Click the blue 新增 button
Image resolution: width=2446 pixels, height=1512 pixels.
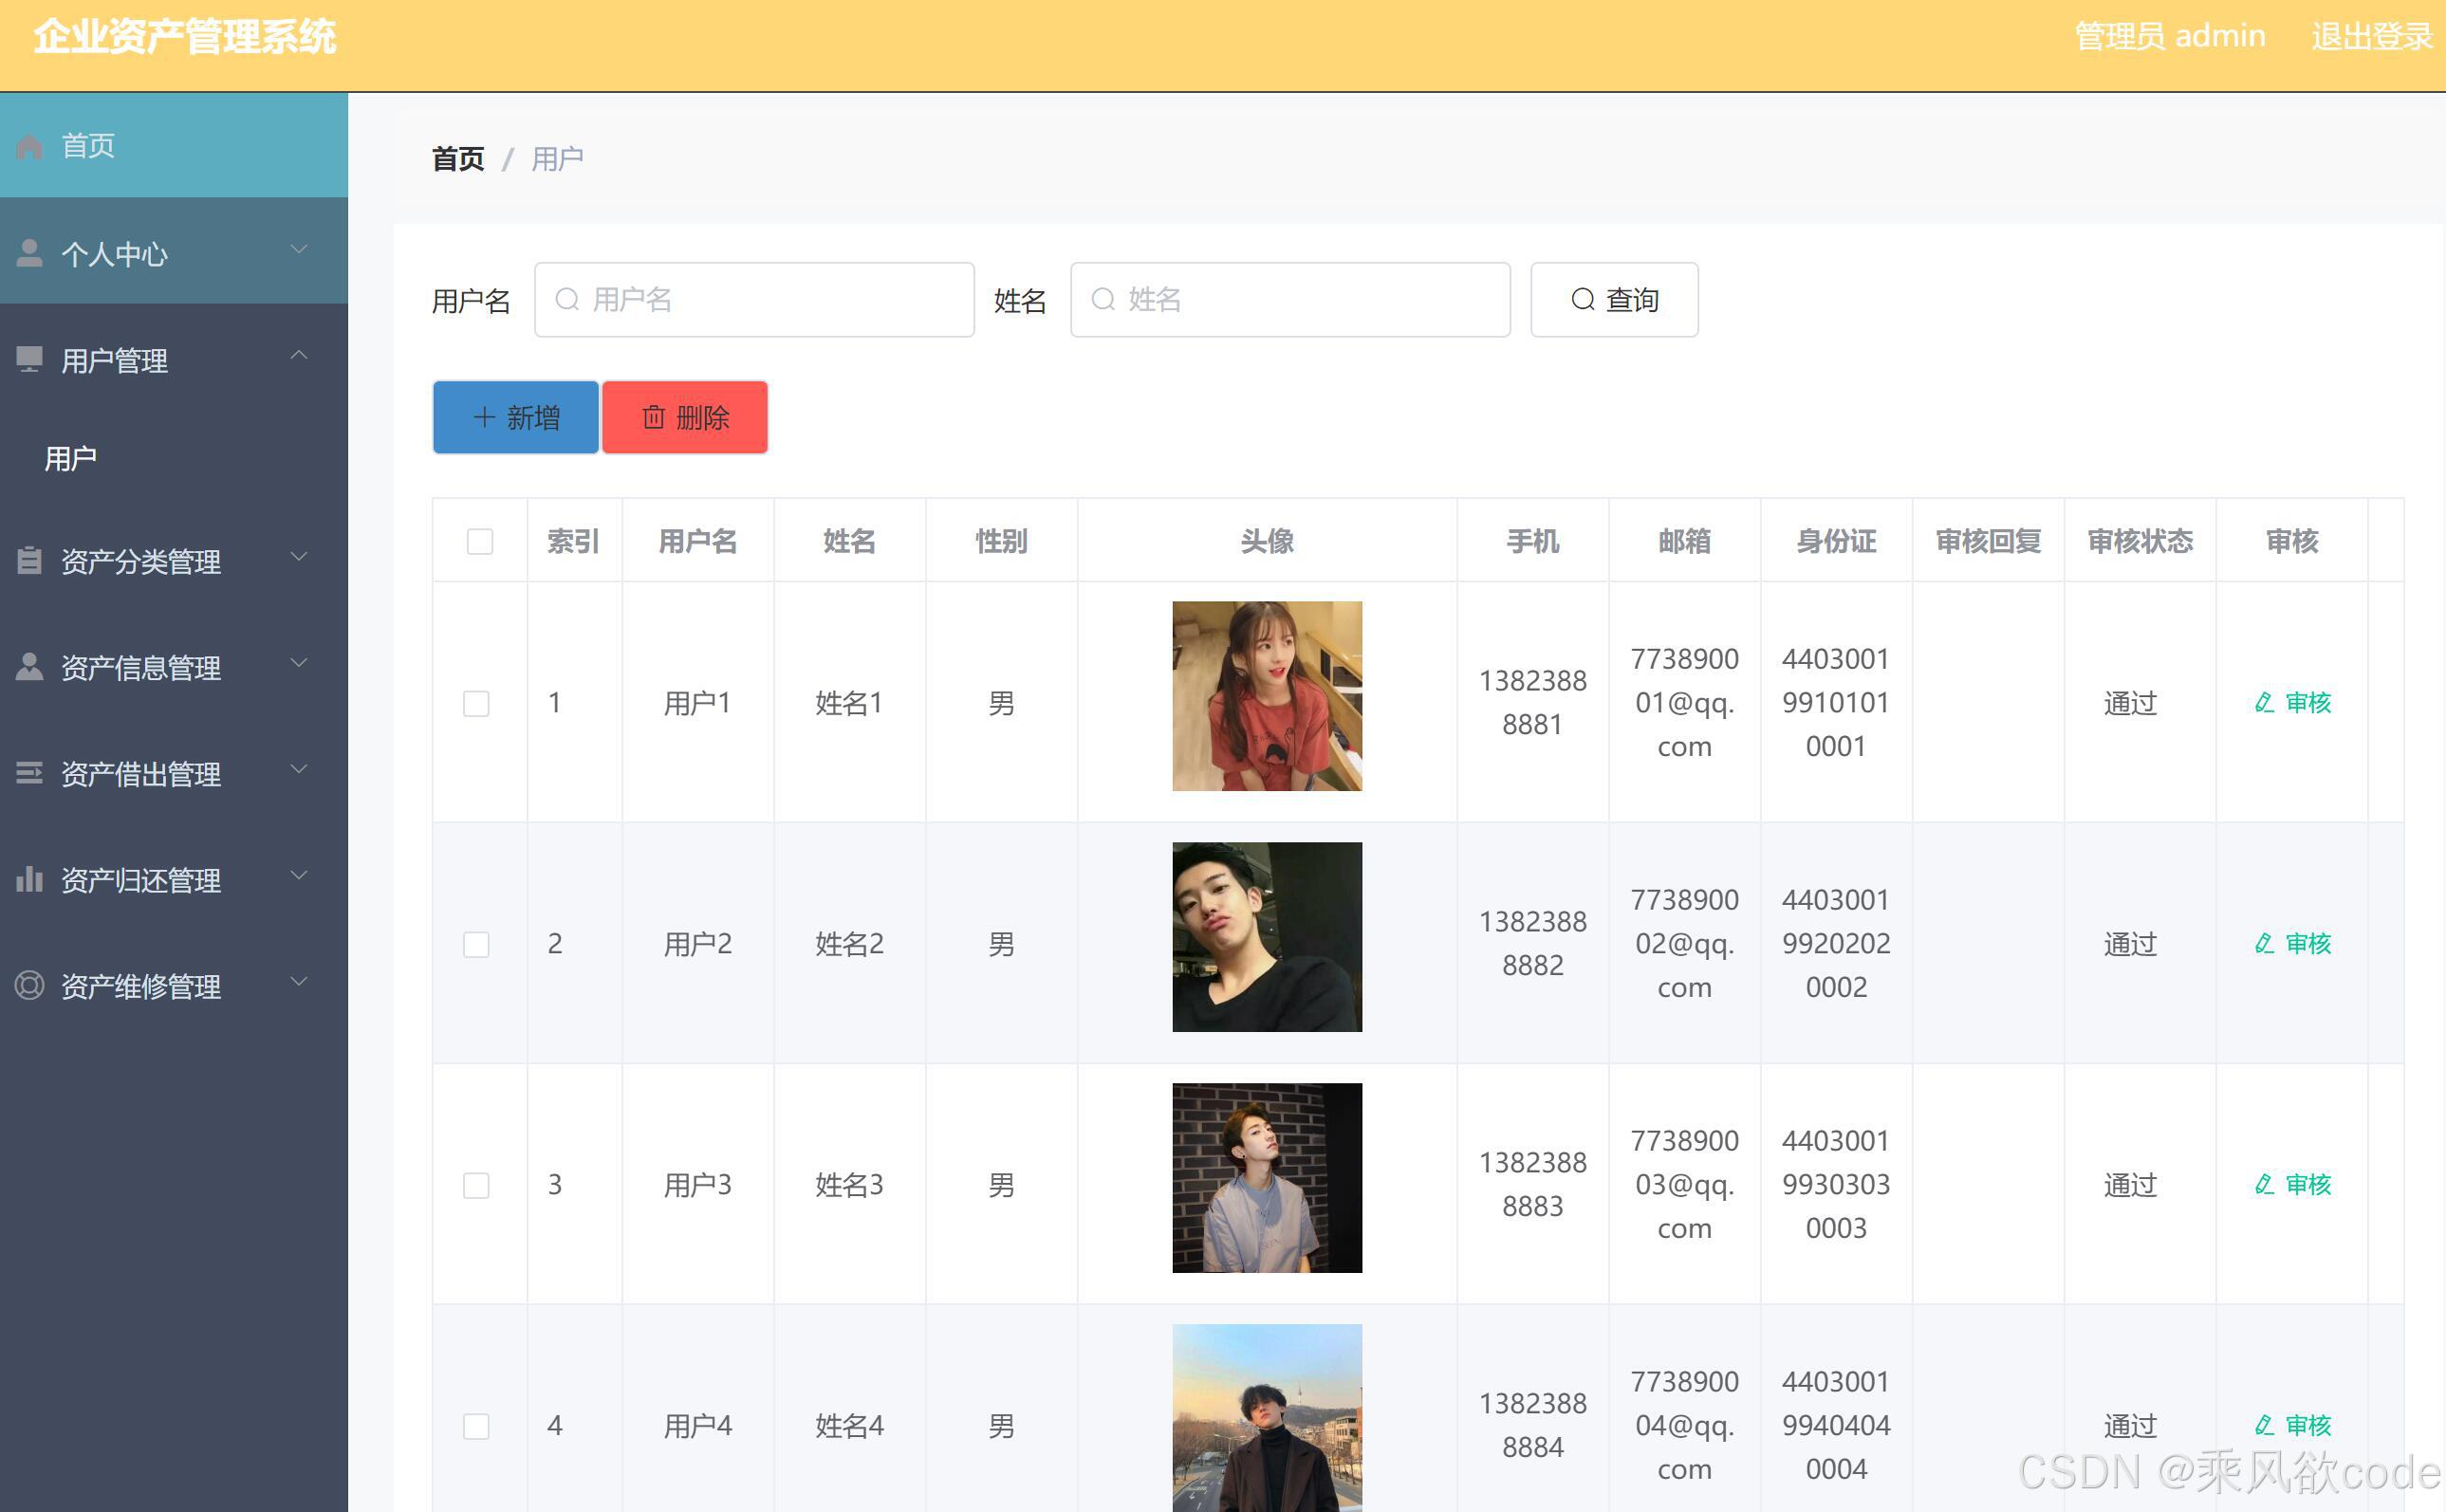click(515, 417)
